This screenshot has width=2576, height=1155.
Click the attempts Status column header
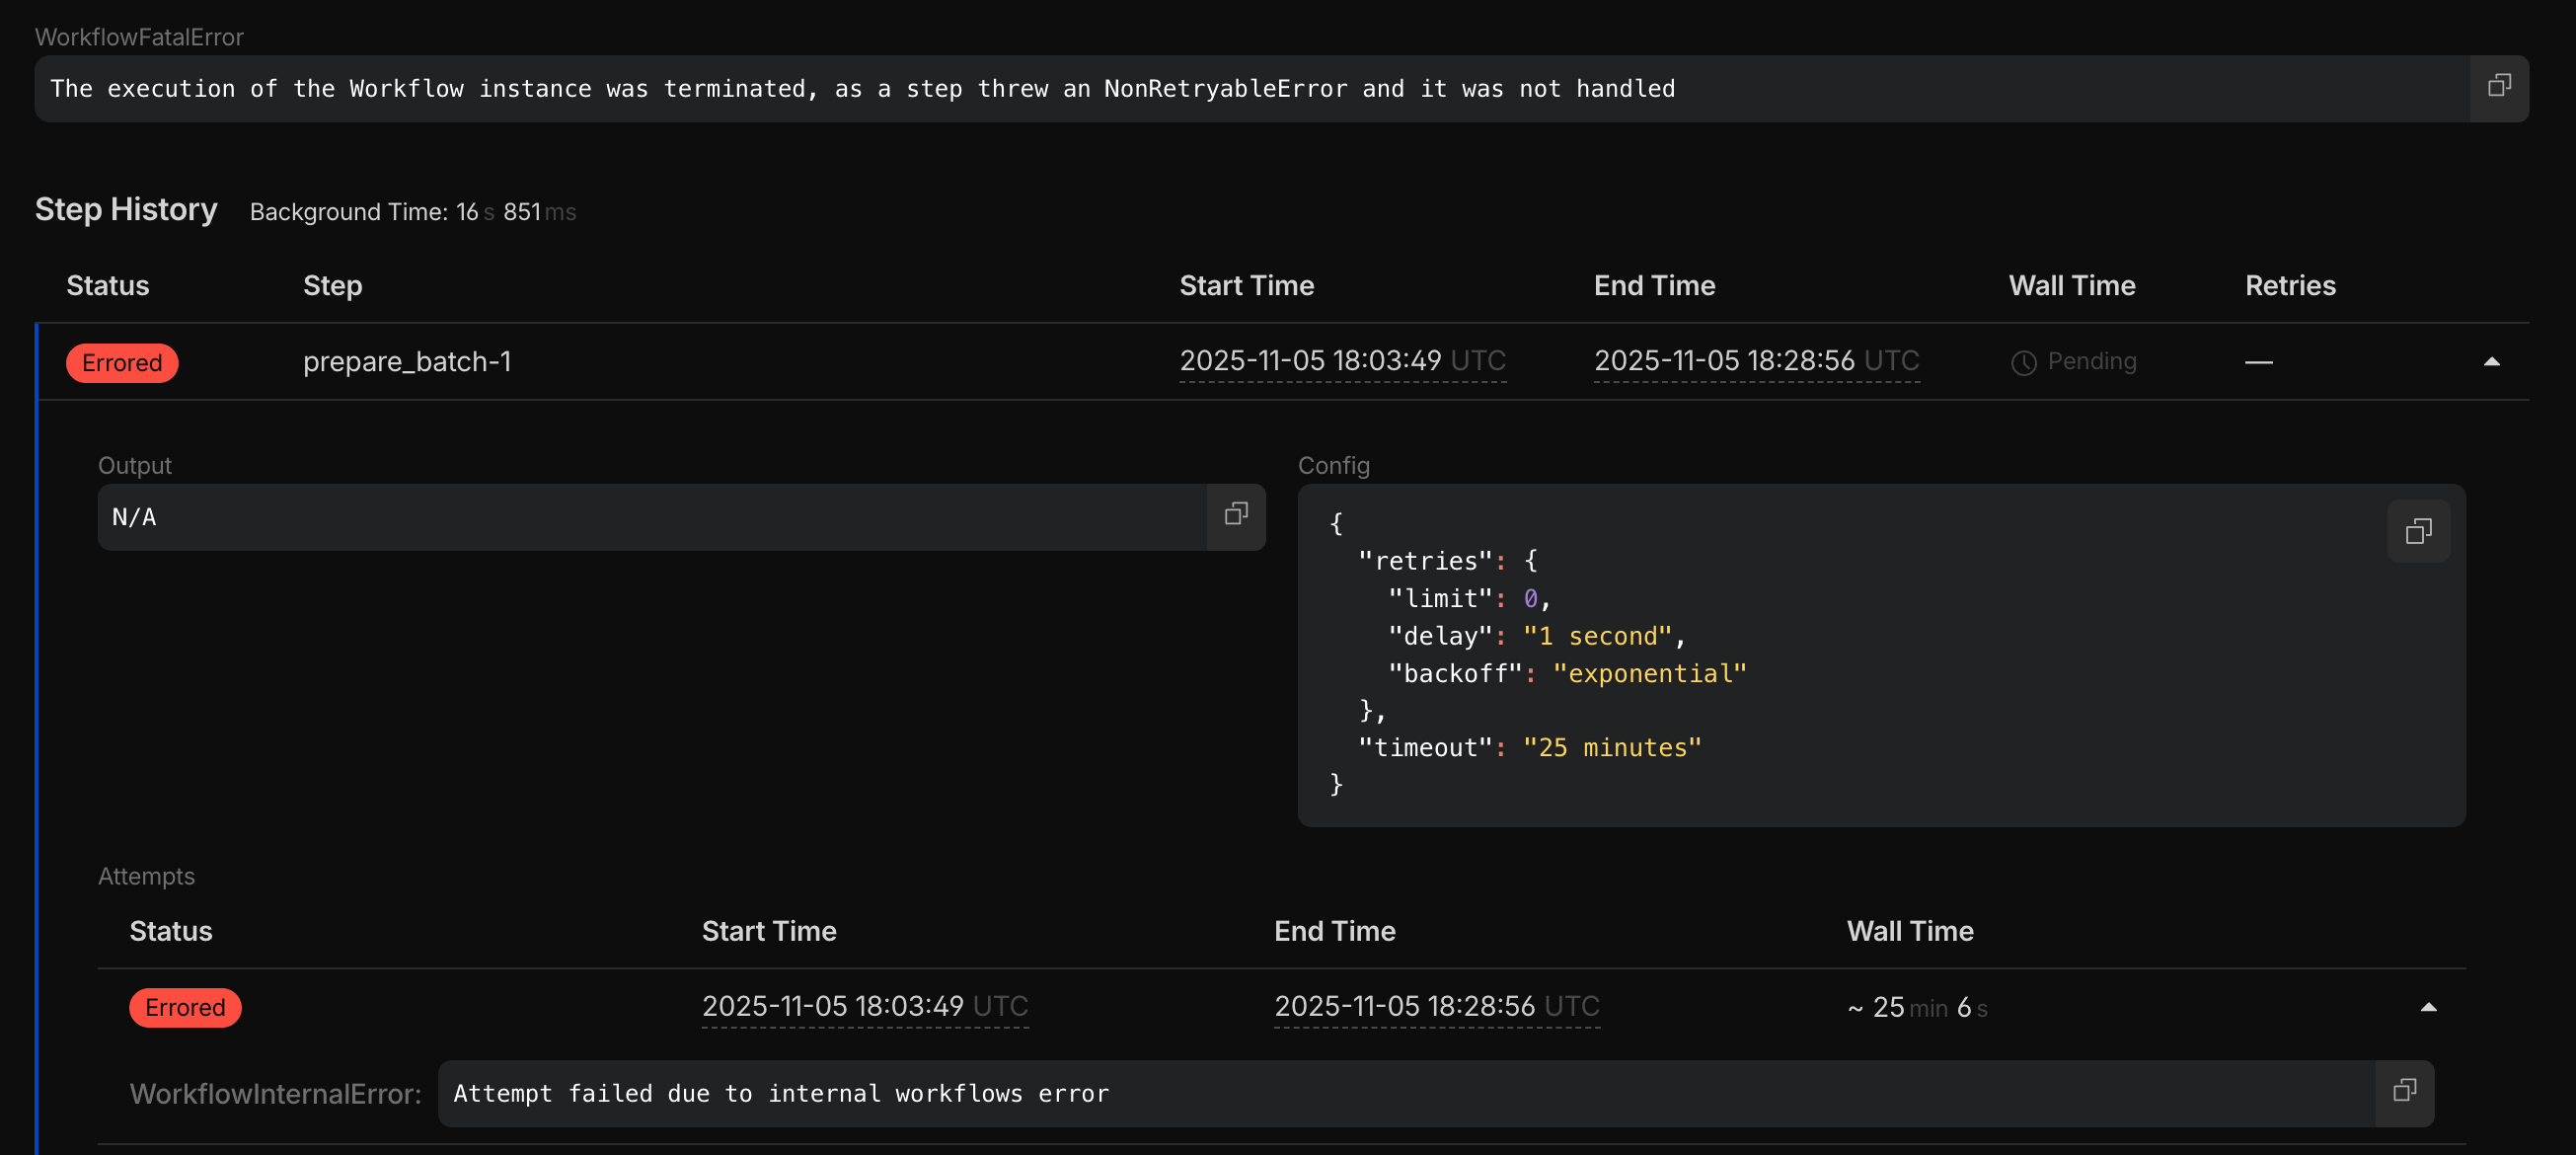pyautogui.click(x=171, y=931)
